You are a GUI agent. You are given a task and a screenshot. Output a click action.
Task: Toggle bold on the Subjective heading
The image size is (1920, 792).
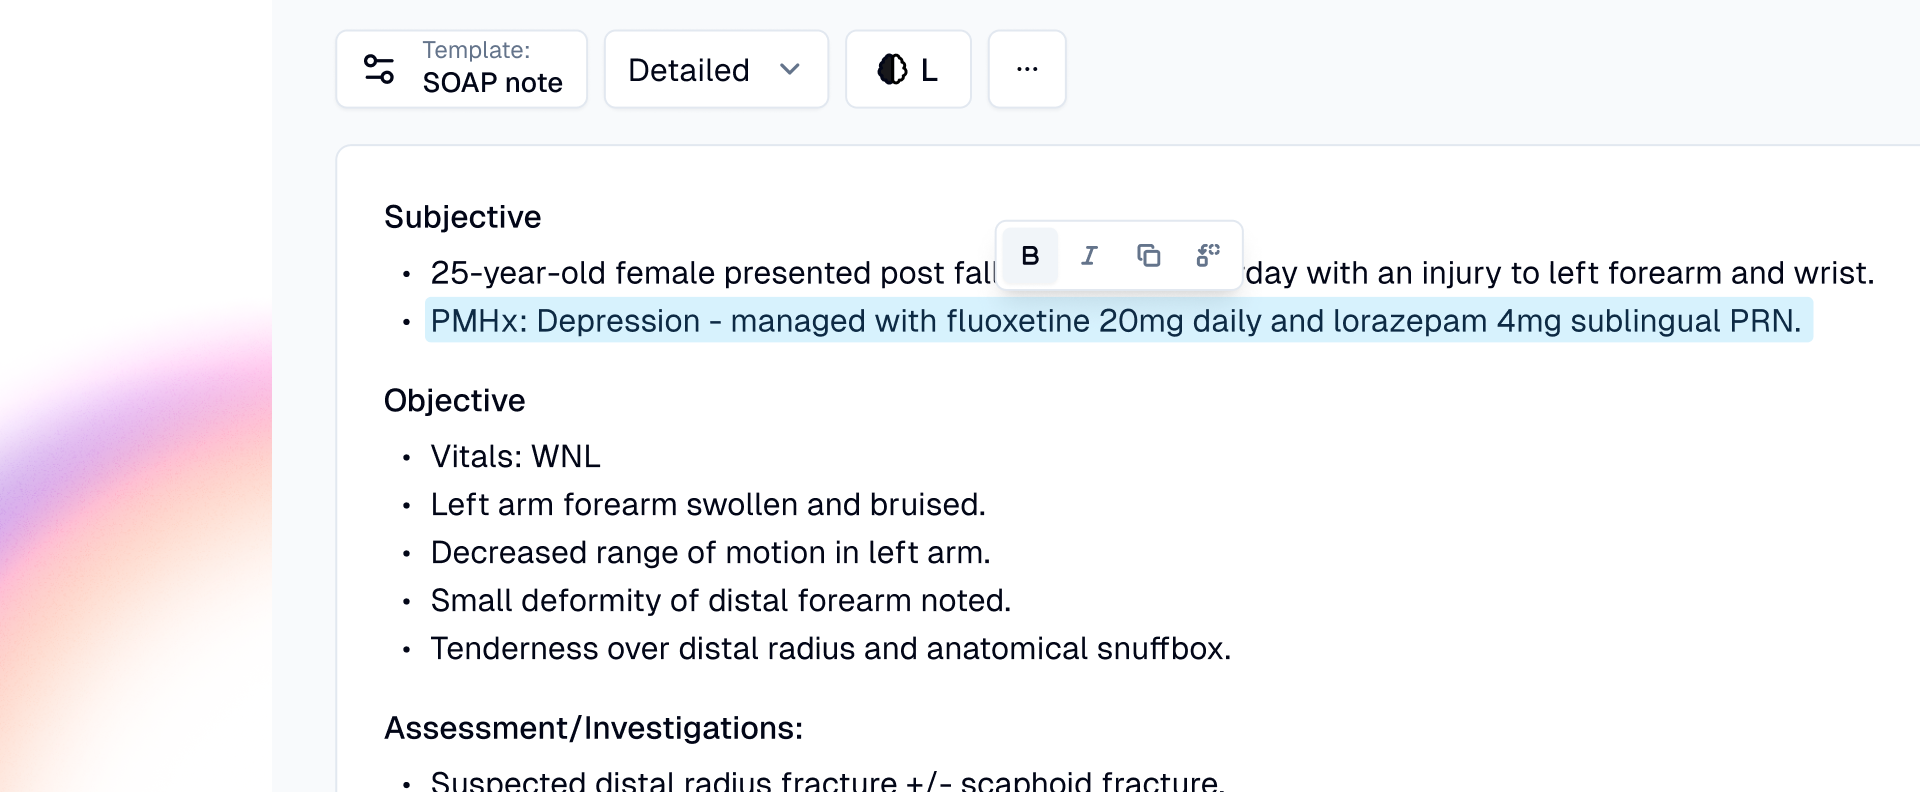(1030, 255)
